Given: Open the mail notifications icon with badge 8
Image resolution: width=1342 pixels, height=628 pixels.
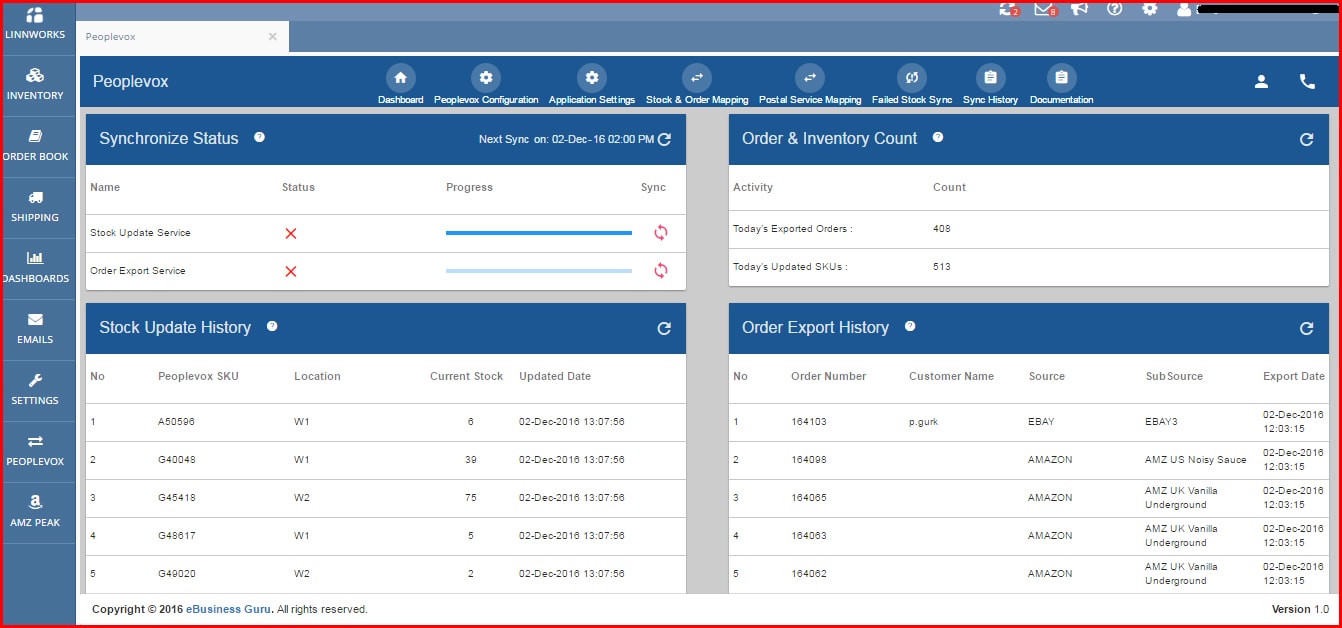Looking at the screenshot, I should coord(1045,9).
